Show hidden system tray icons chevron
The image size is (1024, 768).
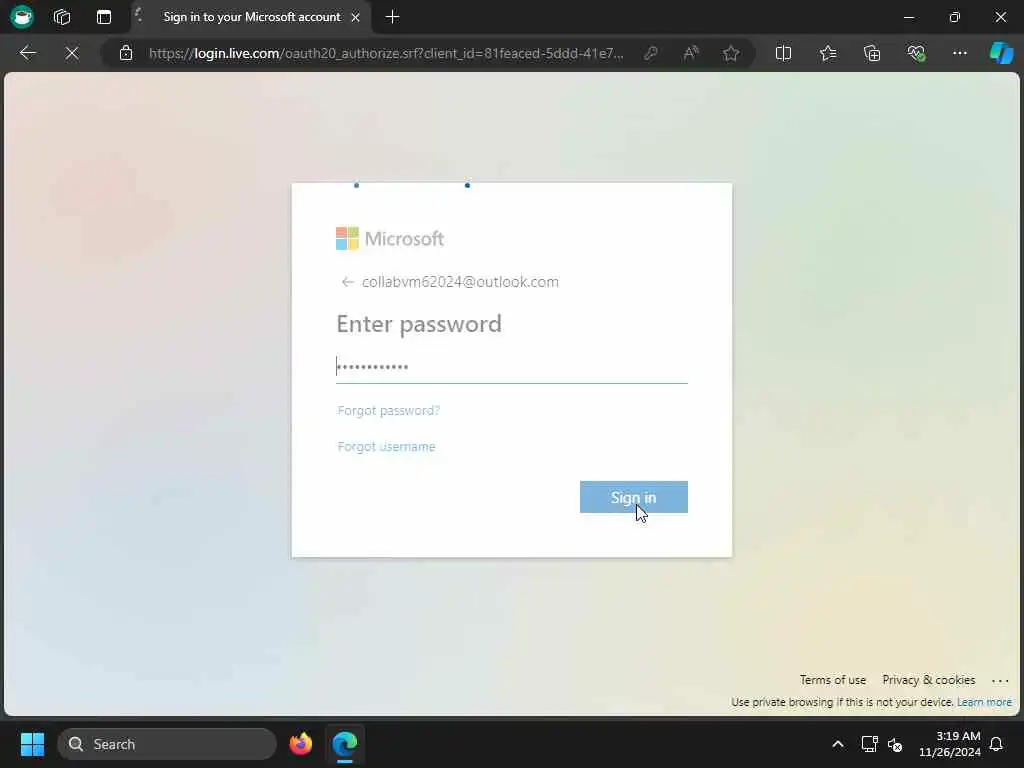pyautogui.click(x=838, y=744)
